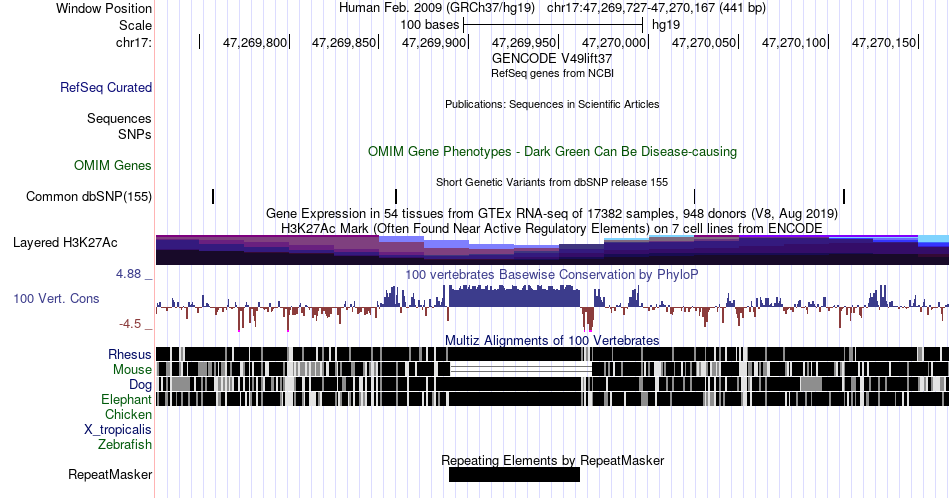Select the Zebrafish alignment row label
The width and height of the screenshot is (950, 498).
[125, 444]
